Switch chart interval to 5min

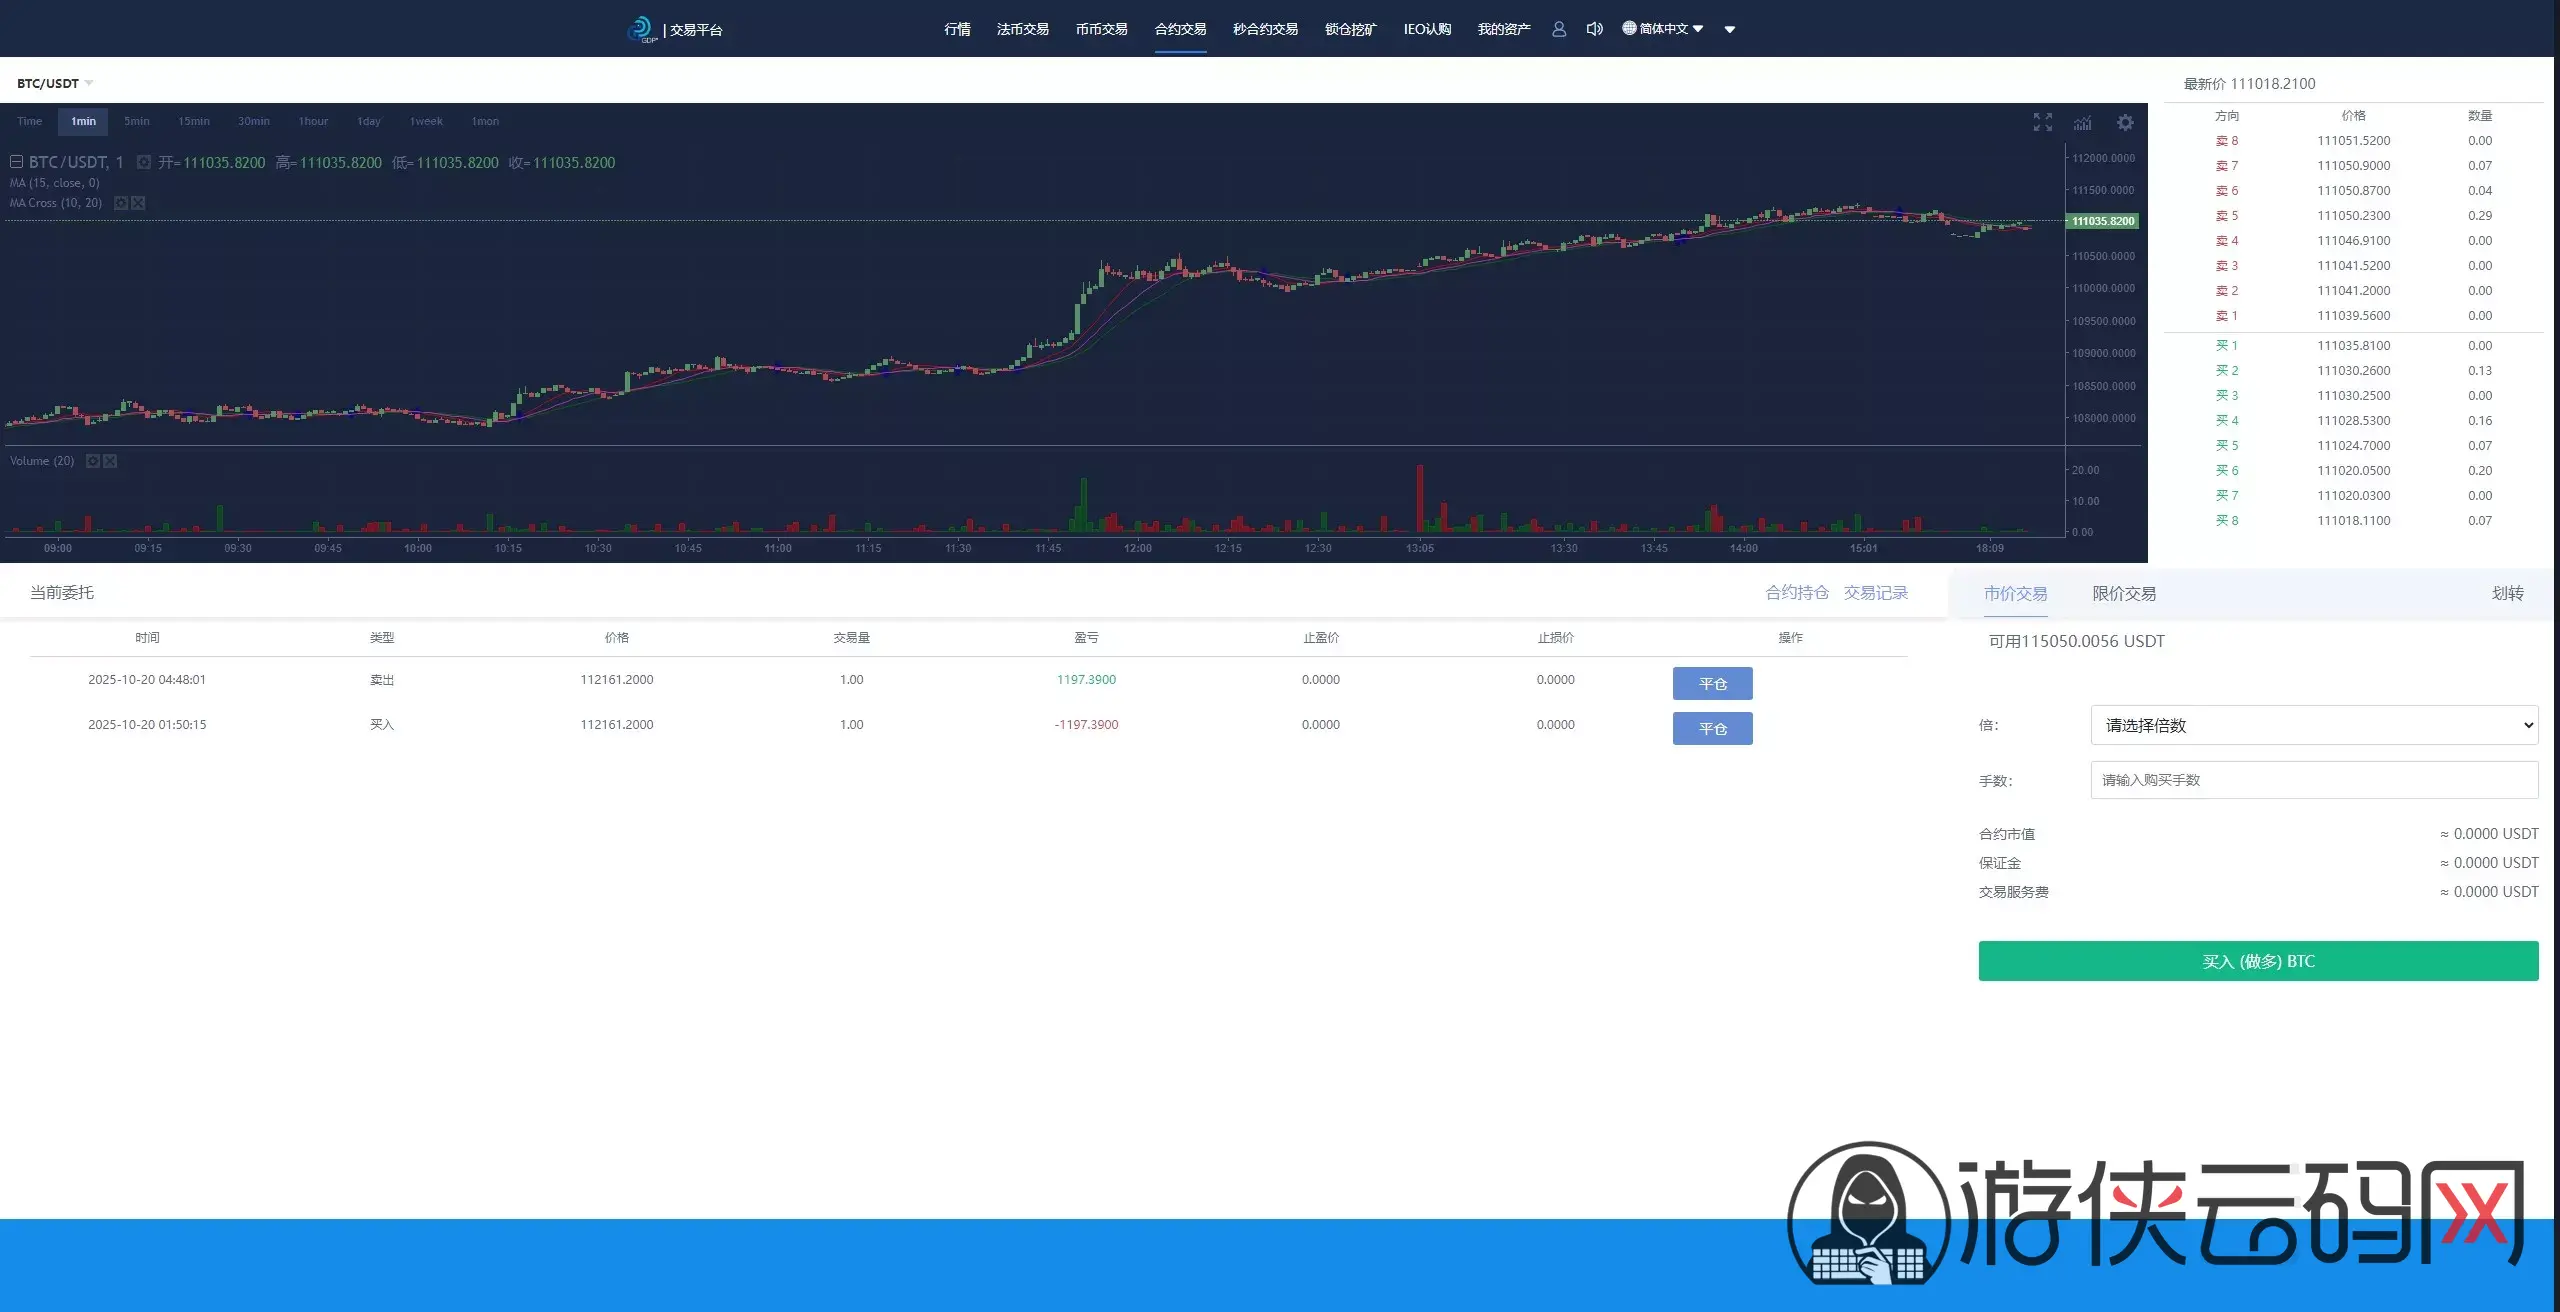pos(136,121)
